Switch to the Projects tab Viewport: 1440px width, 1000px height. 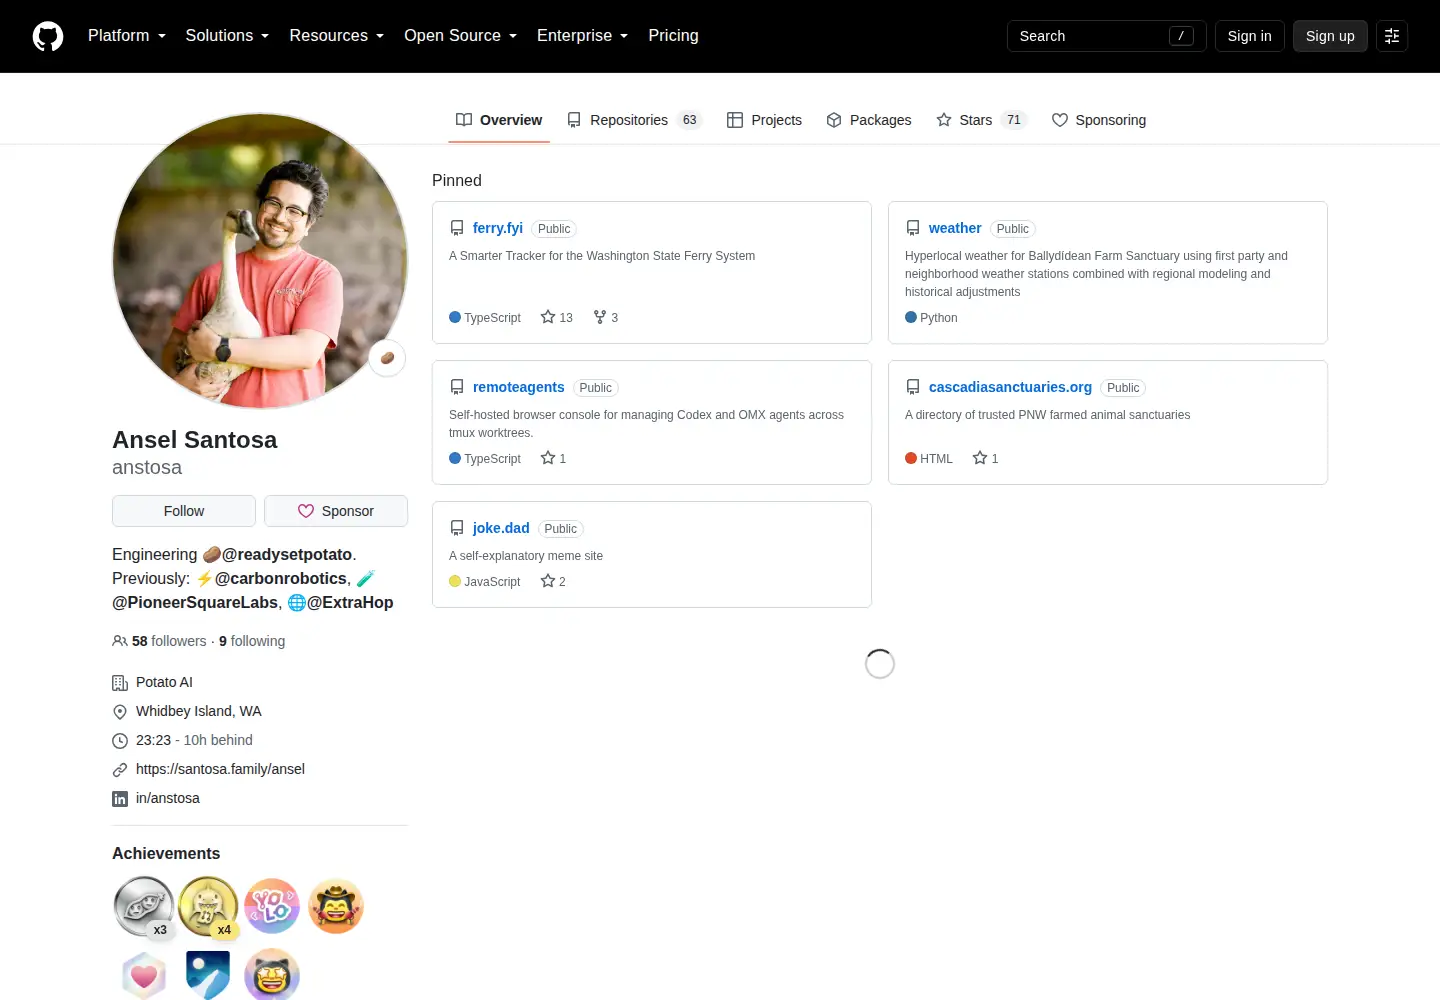point(764,120)
